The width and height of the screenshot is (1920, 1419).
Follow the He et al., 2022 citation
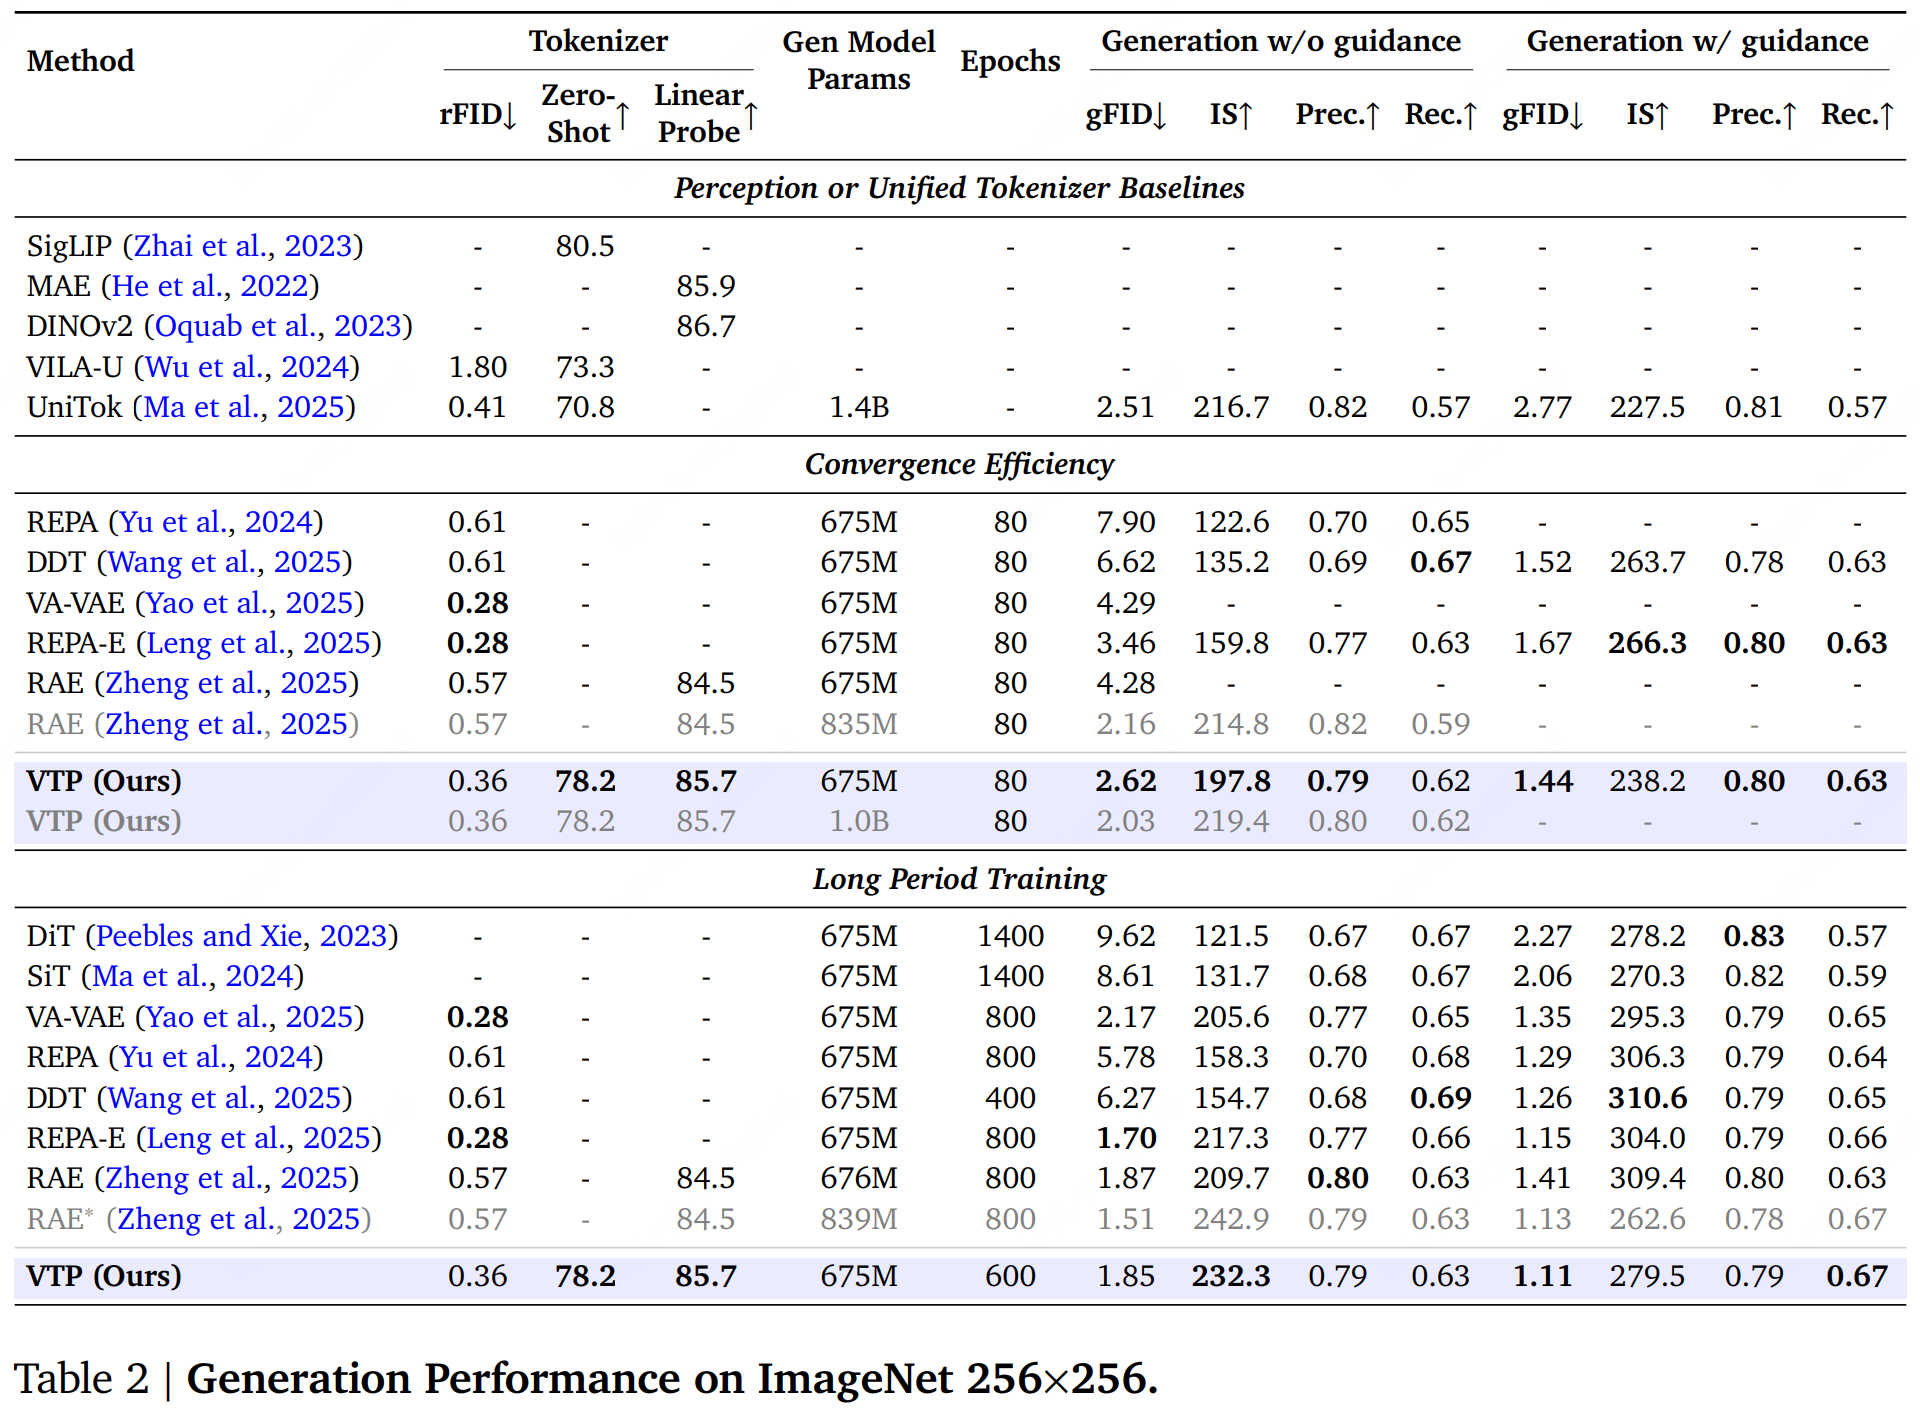tap(210, 286)
